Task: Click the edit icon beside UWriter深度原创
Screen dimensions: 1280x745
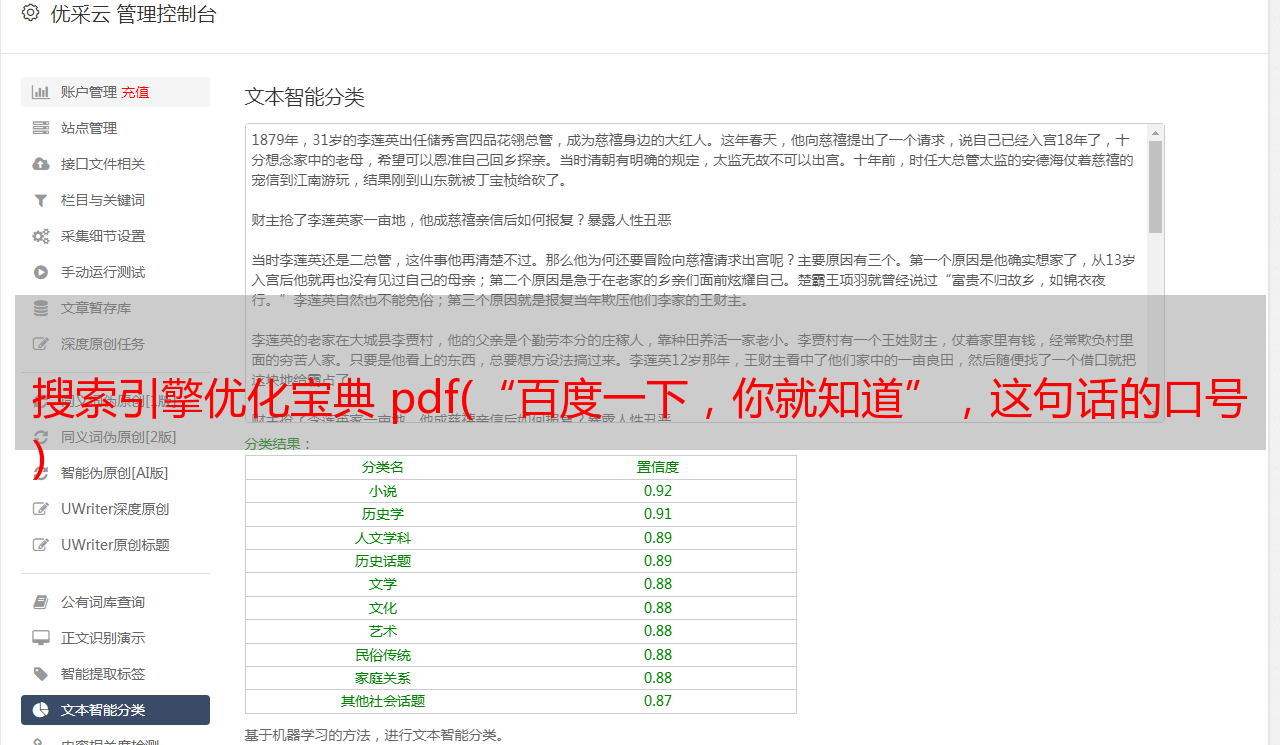Action: (41, 509)
